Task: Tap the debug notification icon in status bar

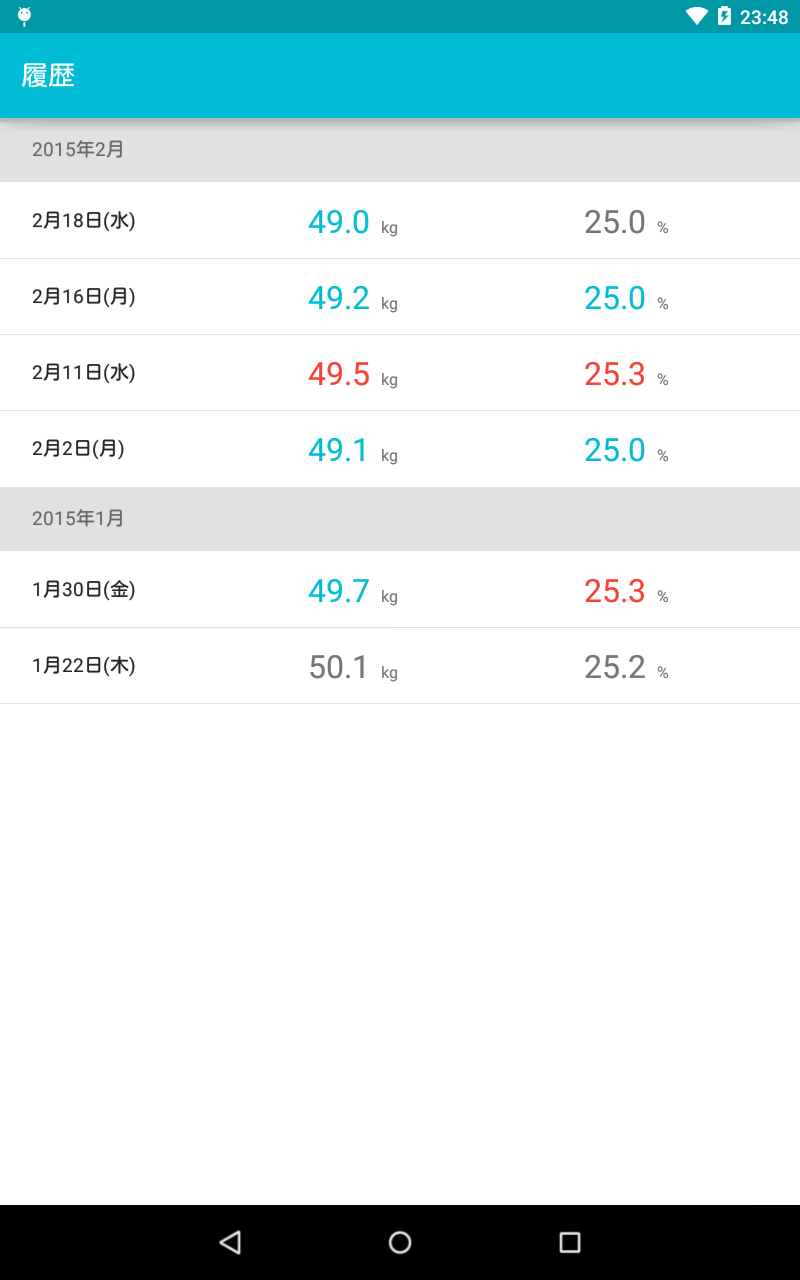Action: pos(24,16)
